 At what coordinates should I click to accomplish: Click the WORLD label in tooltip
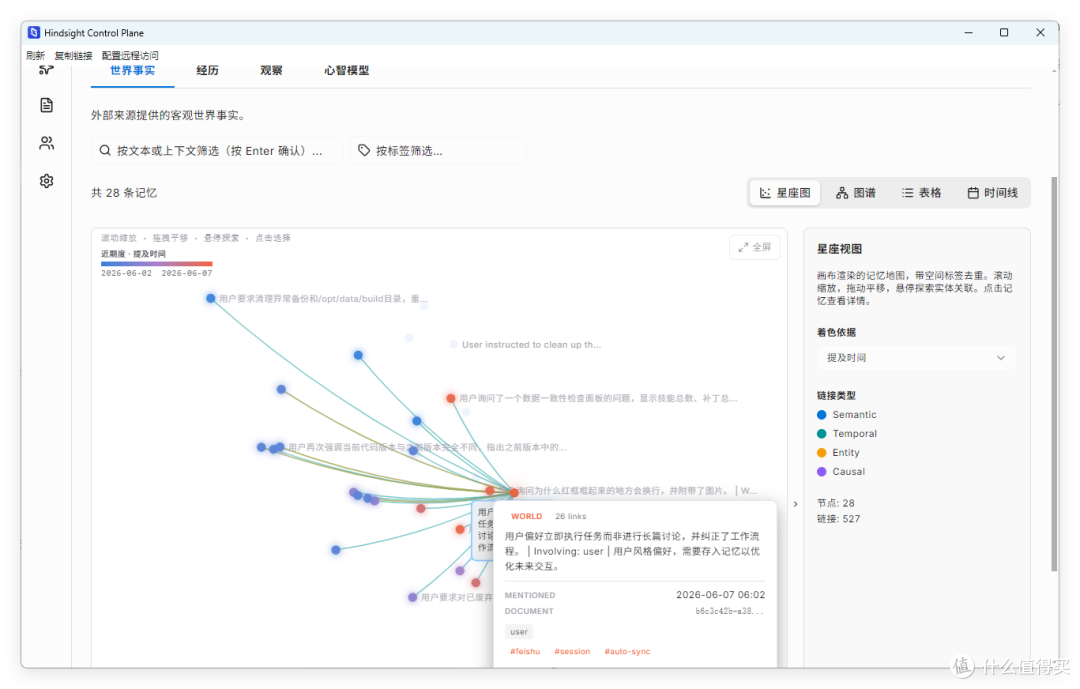(527, 516)
